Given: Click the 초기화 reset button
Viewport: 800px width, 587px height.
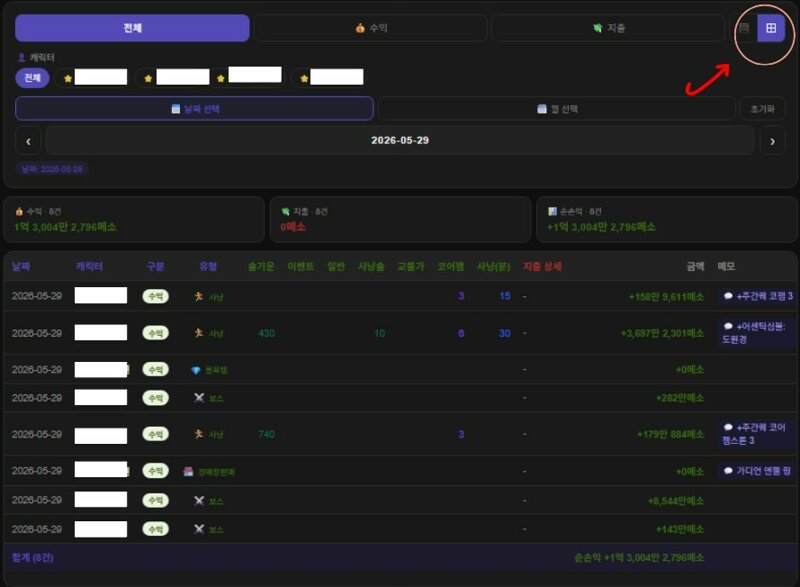Looking at the screenshot, I should pos(762,109).
